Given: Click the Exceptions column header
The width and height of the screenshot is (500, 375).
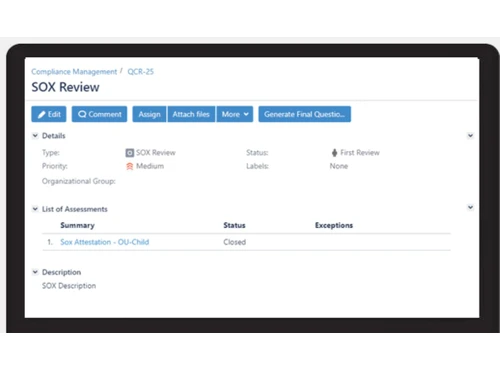Looking at the screenshot, I should 334,225.
